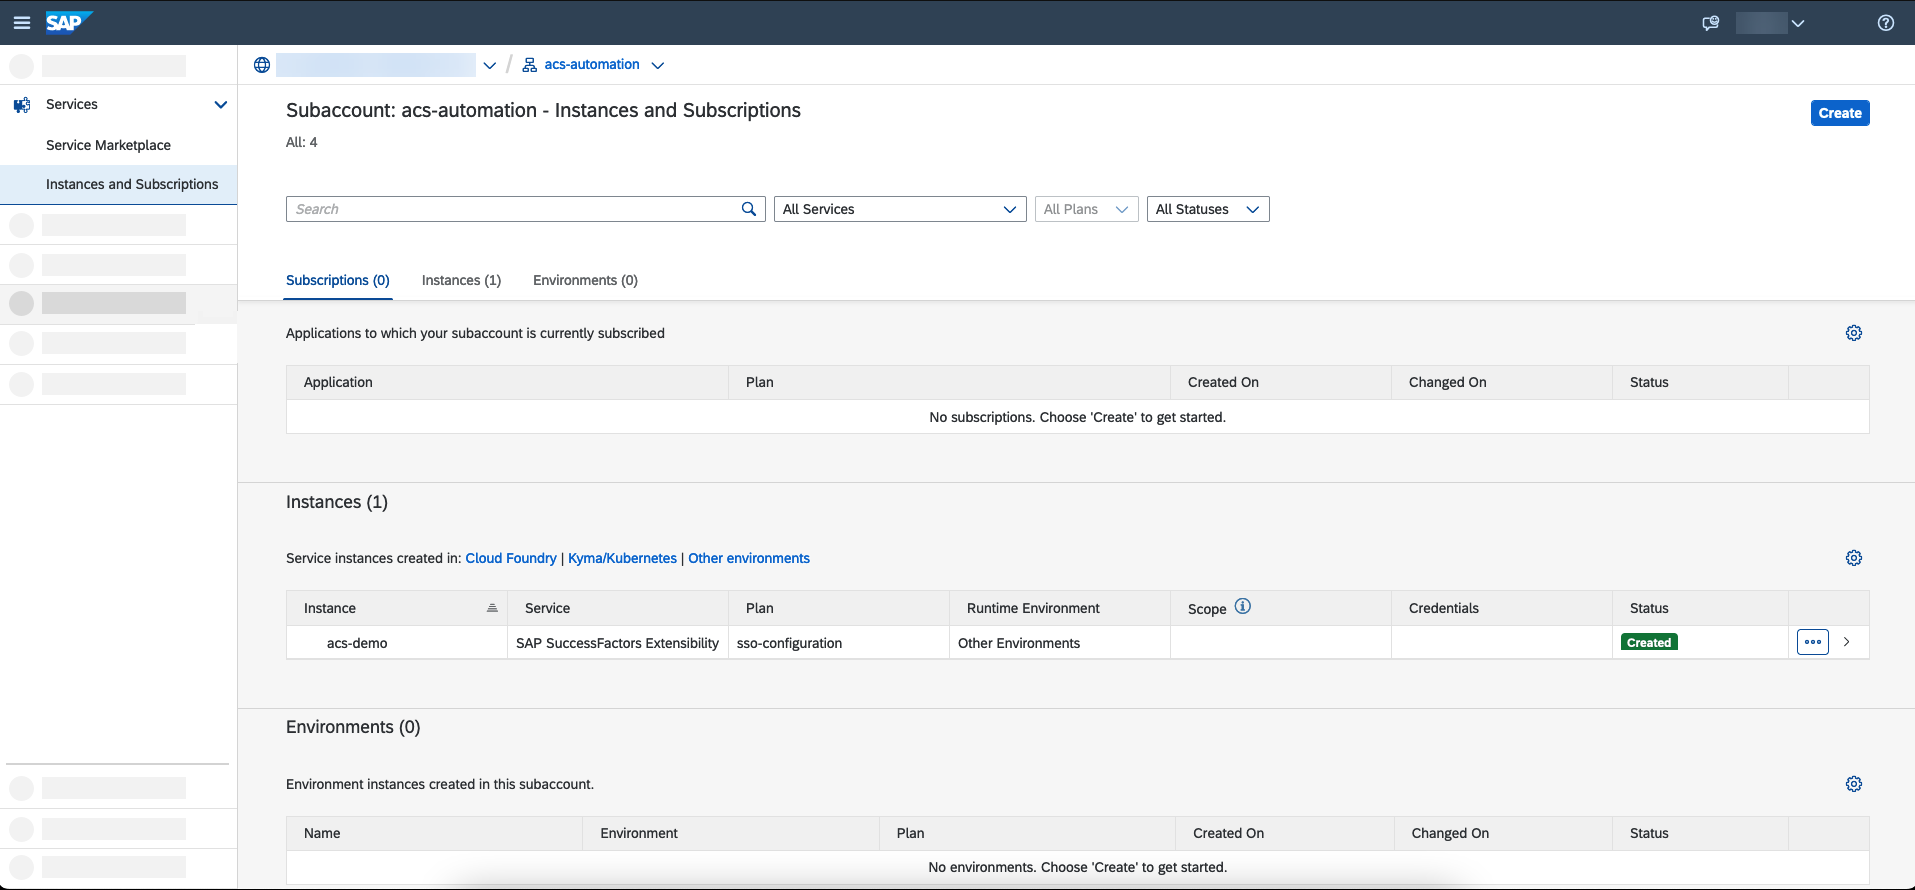Image resolution: width=1915 pixels, height=890 pixels.
Task: Click the Credentials column header
Action: (x=1502, y=608)
